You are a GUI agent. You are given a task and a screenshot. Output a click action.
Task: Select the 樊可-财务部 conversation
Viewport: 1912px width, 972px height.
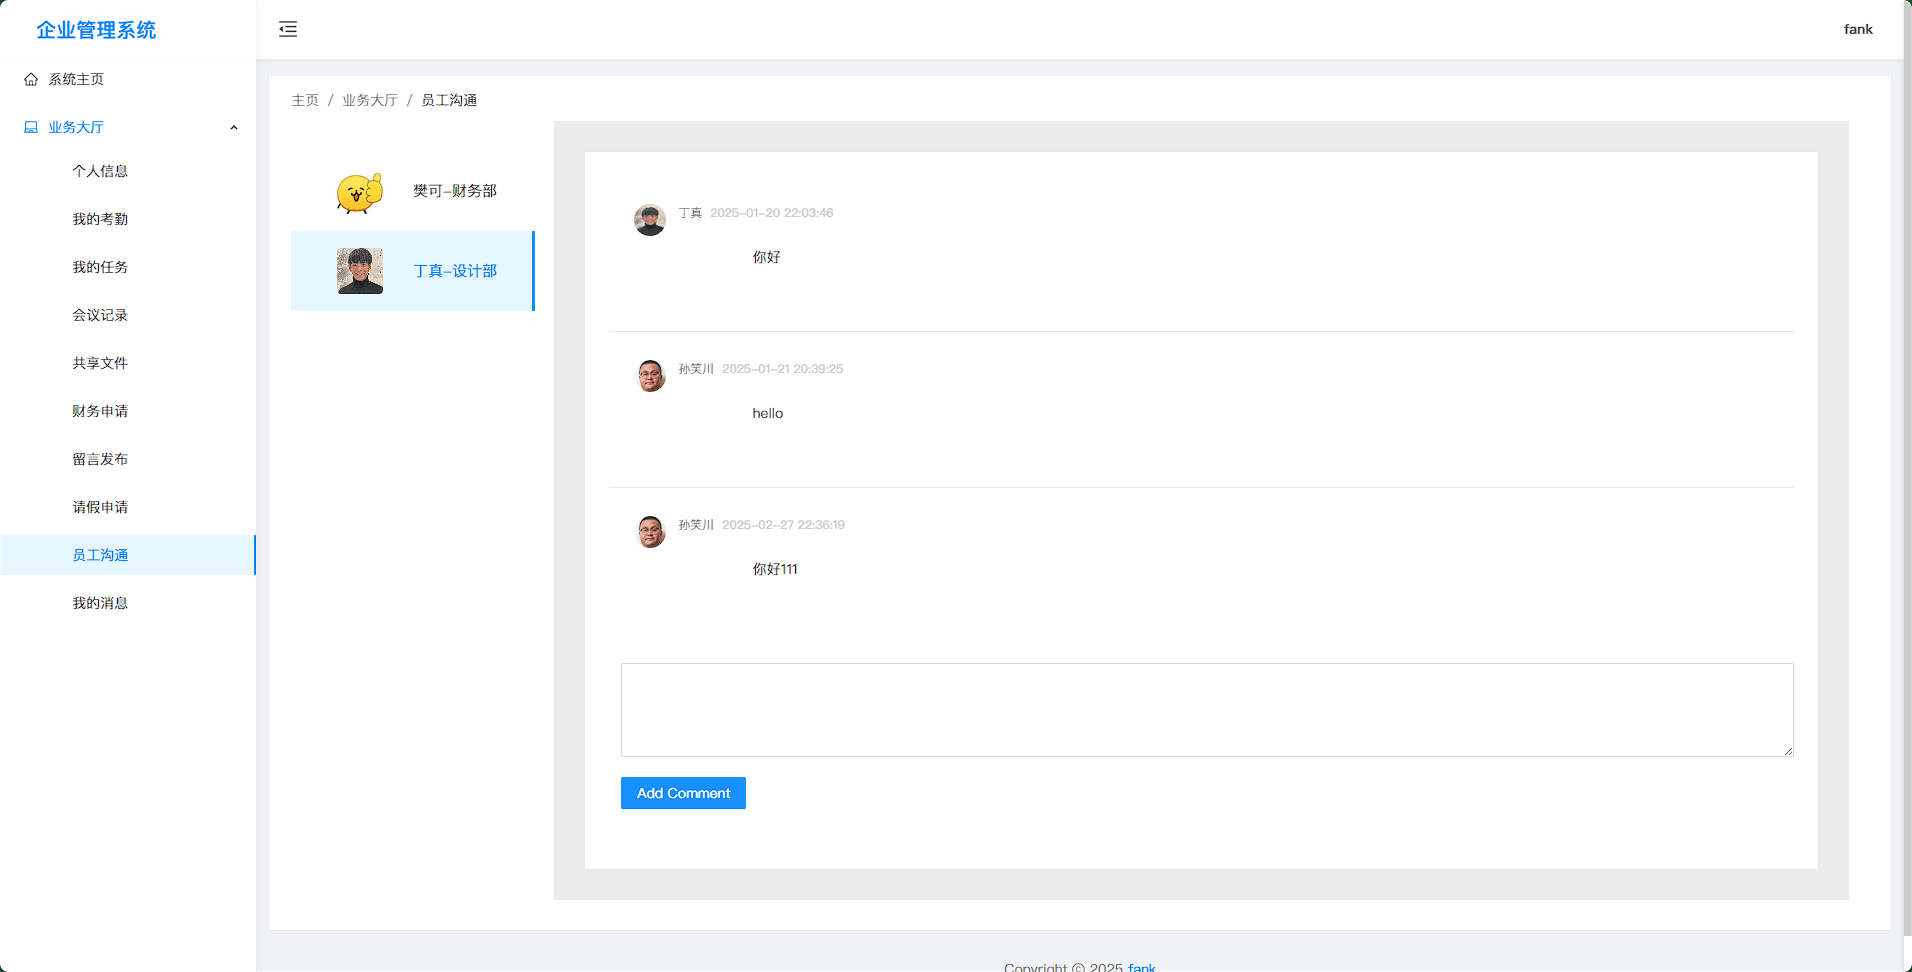(x=454, y=191)
